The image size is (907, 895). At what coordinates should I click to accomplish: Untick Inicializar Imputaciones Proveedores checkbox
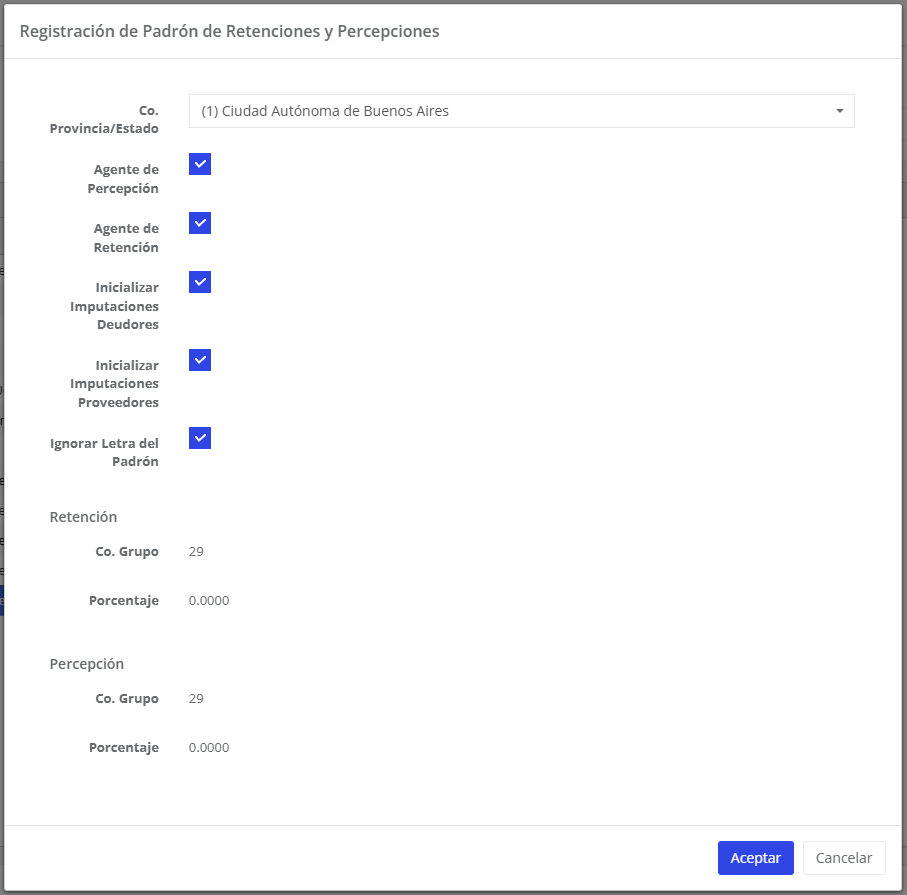click(200, 360)
